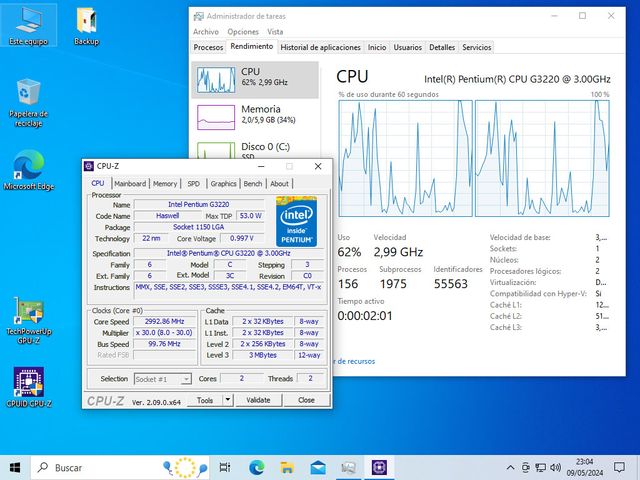Select the Papelera de reciclaje icon

pyautogui.click(x=28, y=103)
